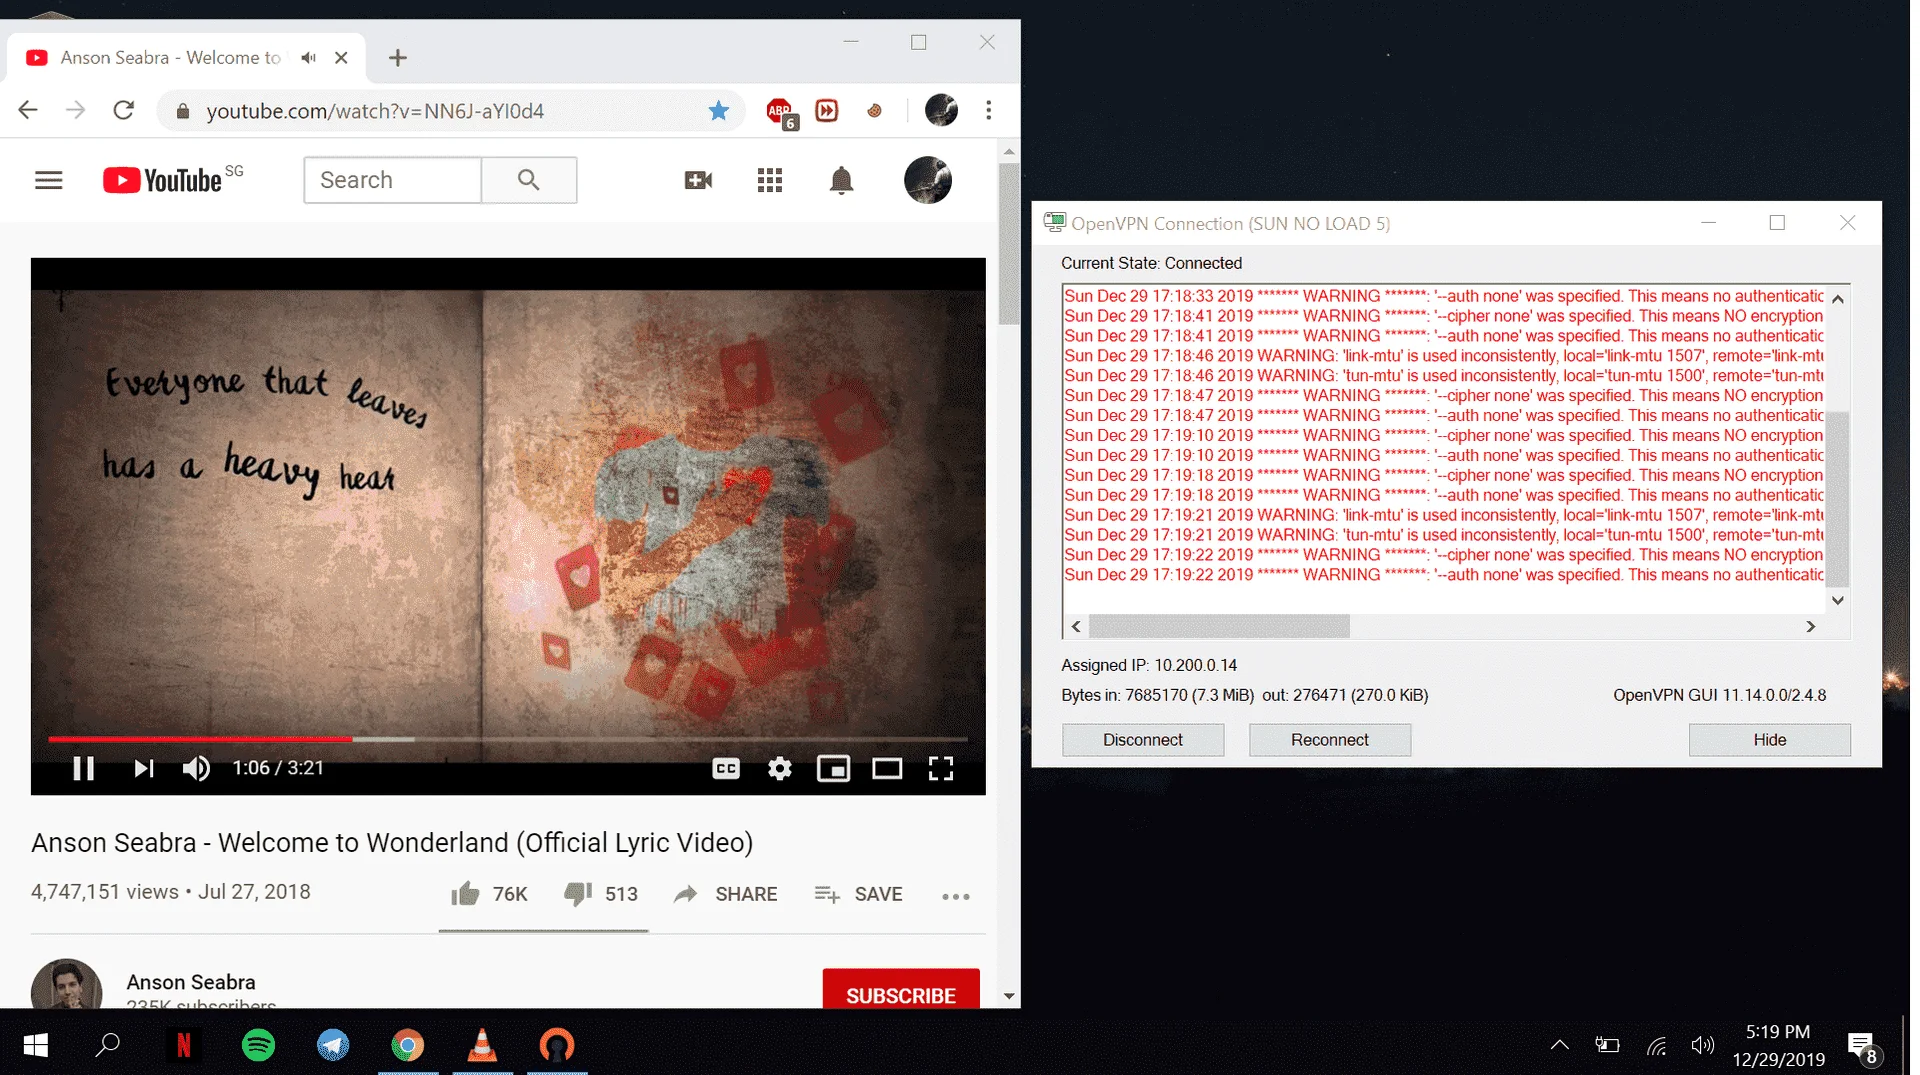Click OpenVPN log horizontal scrollbar thumb
This screenshot has height=1075, width=1920.
tap(1219, 626)
